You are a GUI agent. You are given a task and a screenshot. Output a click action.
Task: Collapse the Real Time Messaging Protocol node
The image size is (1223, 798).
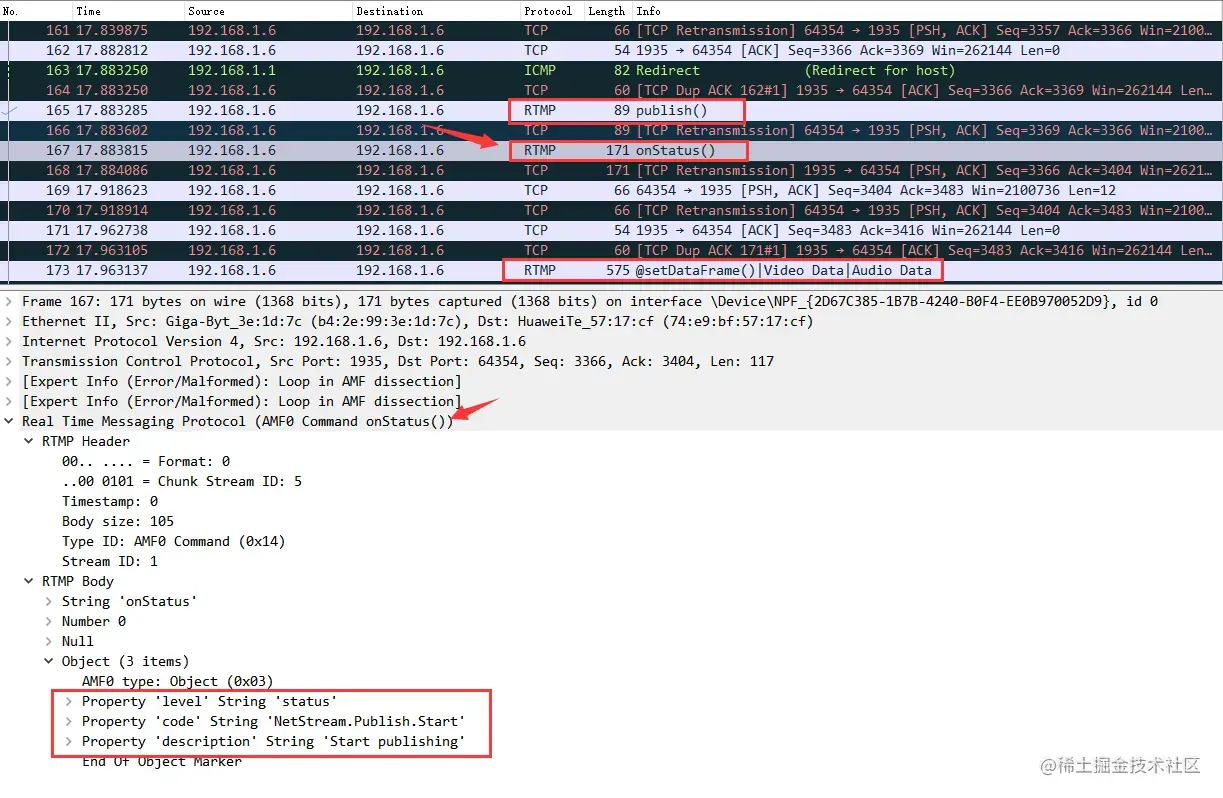pyautogui.click(x=10, y=421)
